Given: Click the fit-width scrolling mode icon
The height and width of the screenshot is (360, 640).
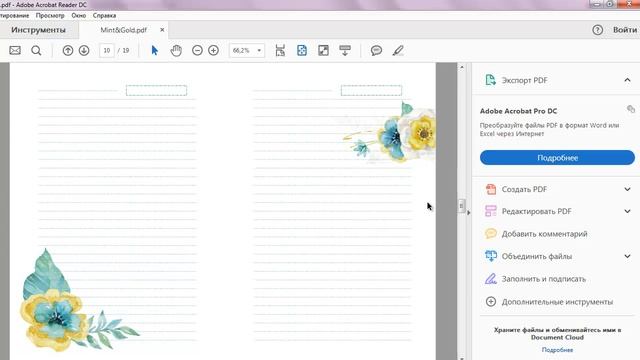Looking at the screenshot, I should (x=280, y=50).
